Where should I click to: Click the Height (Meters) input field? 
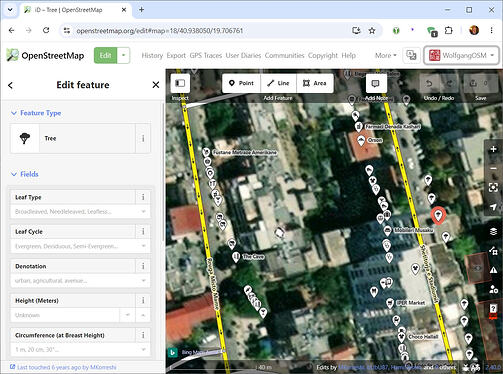(x=65, y=315)
